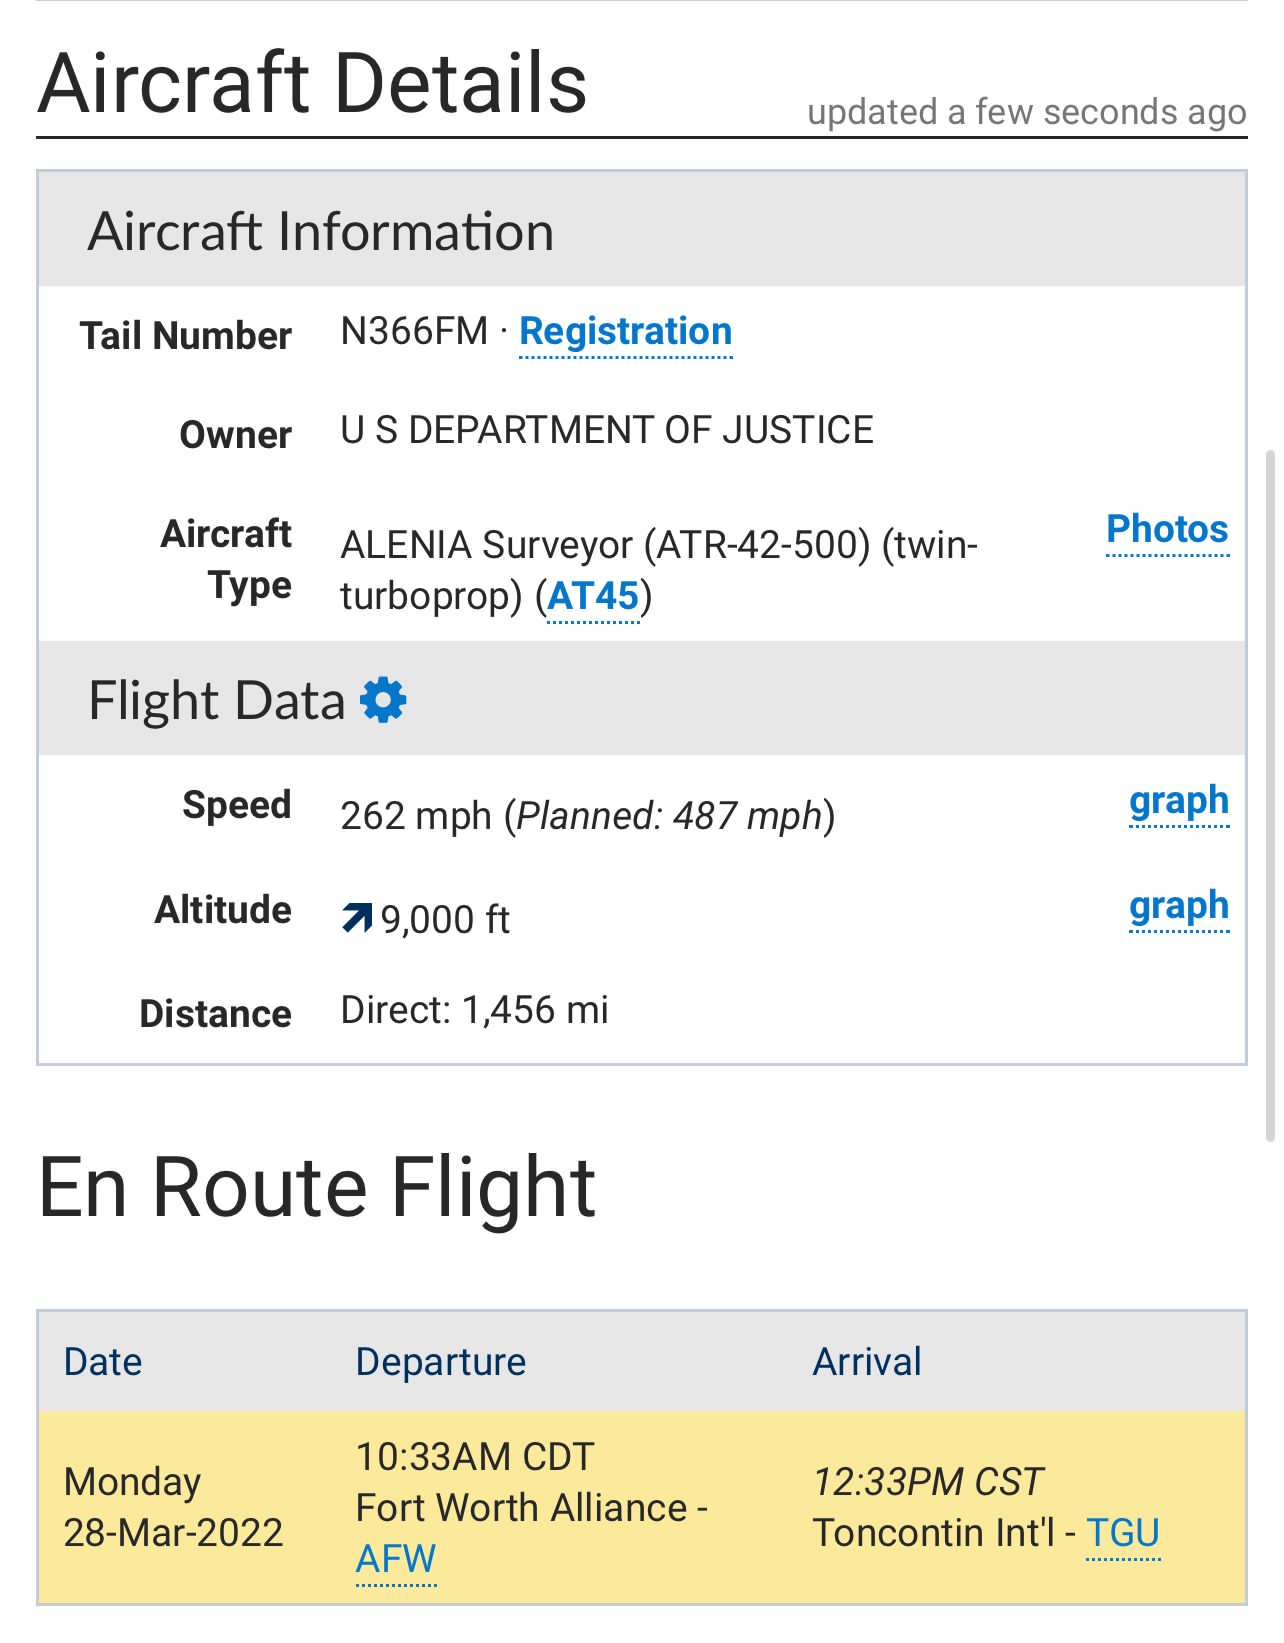Click the page scrollbar on right edge
Screen dimensions: 1284x1643
click(1270, 795)
